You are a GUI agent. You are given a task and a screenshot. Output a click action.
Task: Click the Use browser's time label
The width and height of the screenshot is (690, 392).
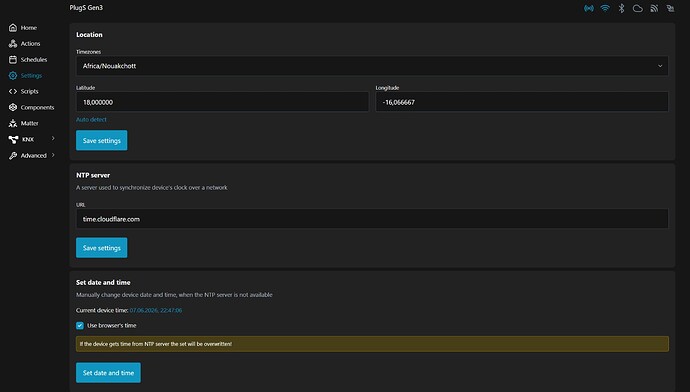pos(112,326)
